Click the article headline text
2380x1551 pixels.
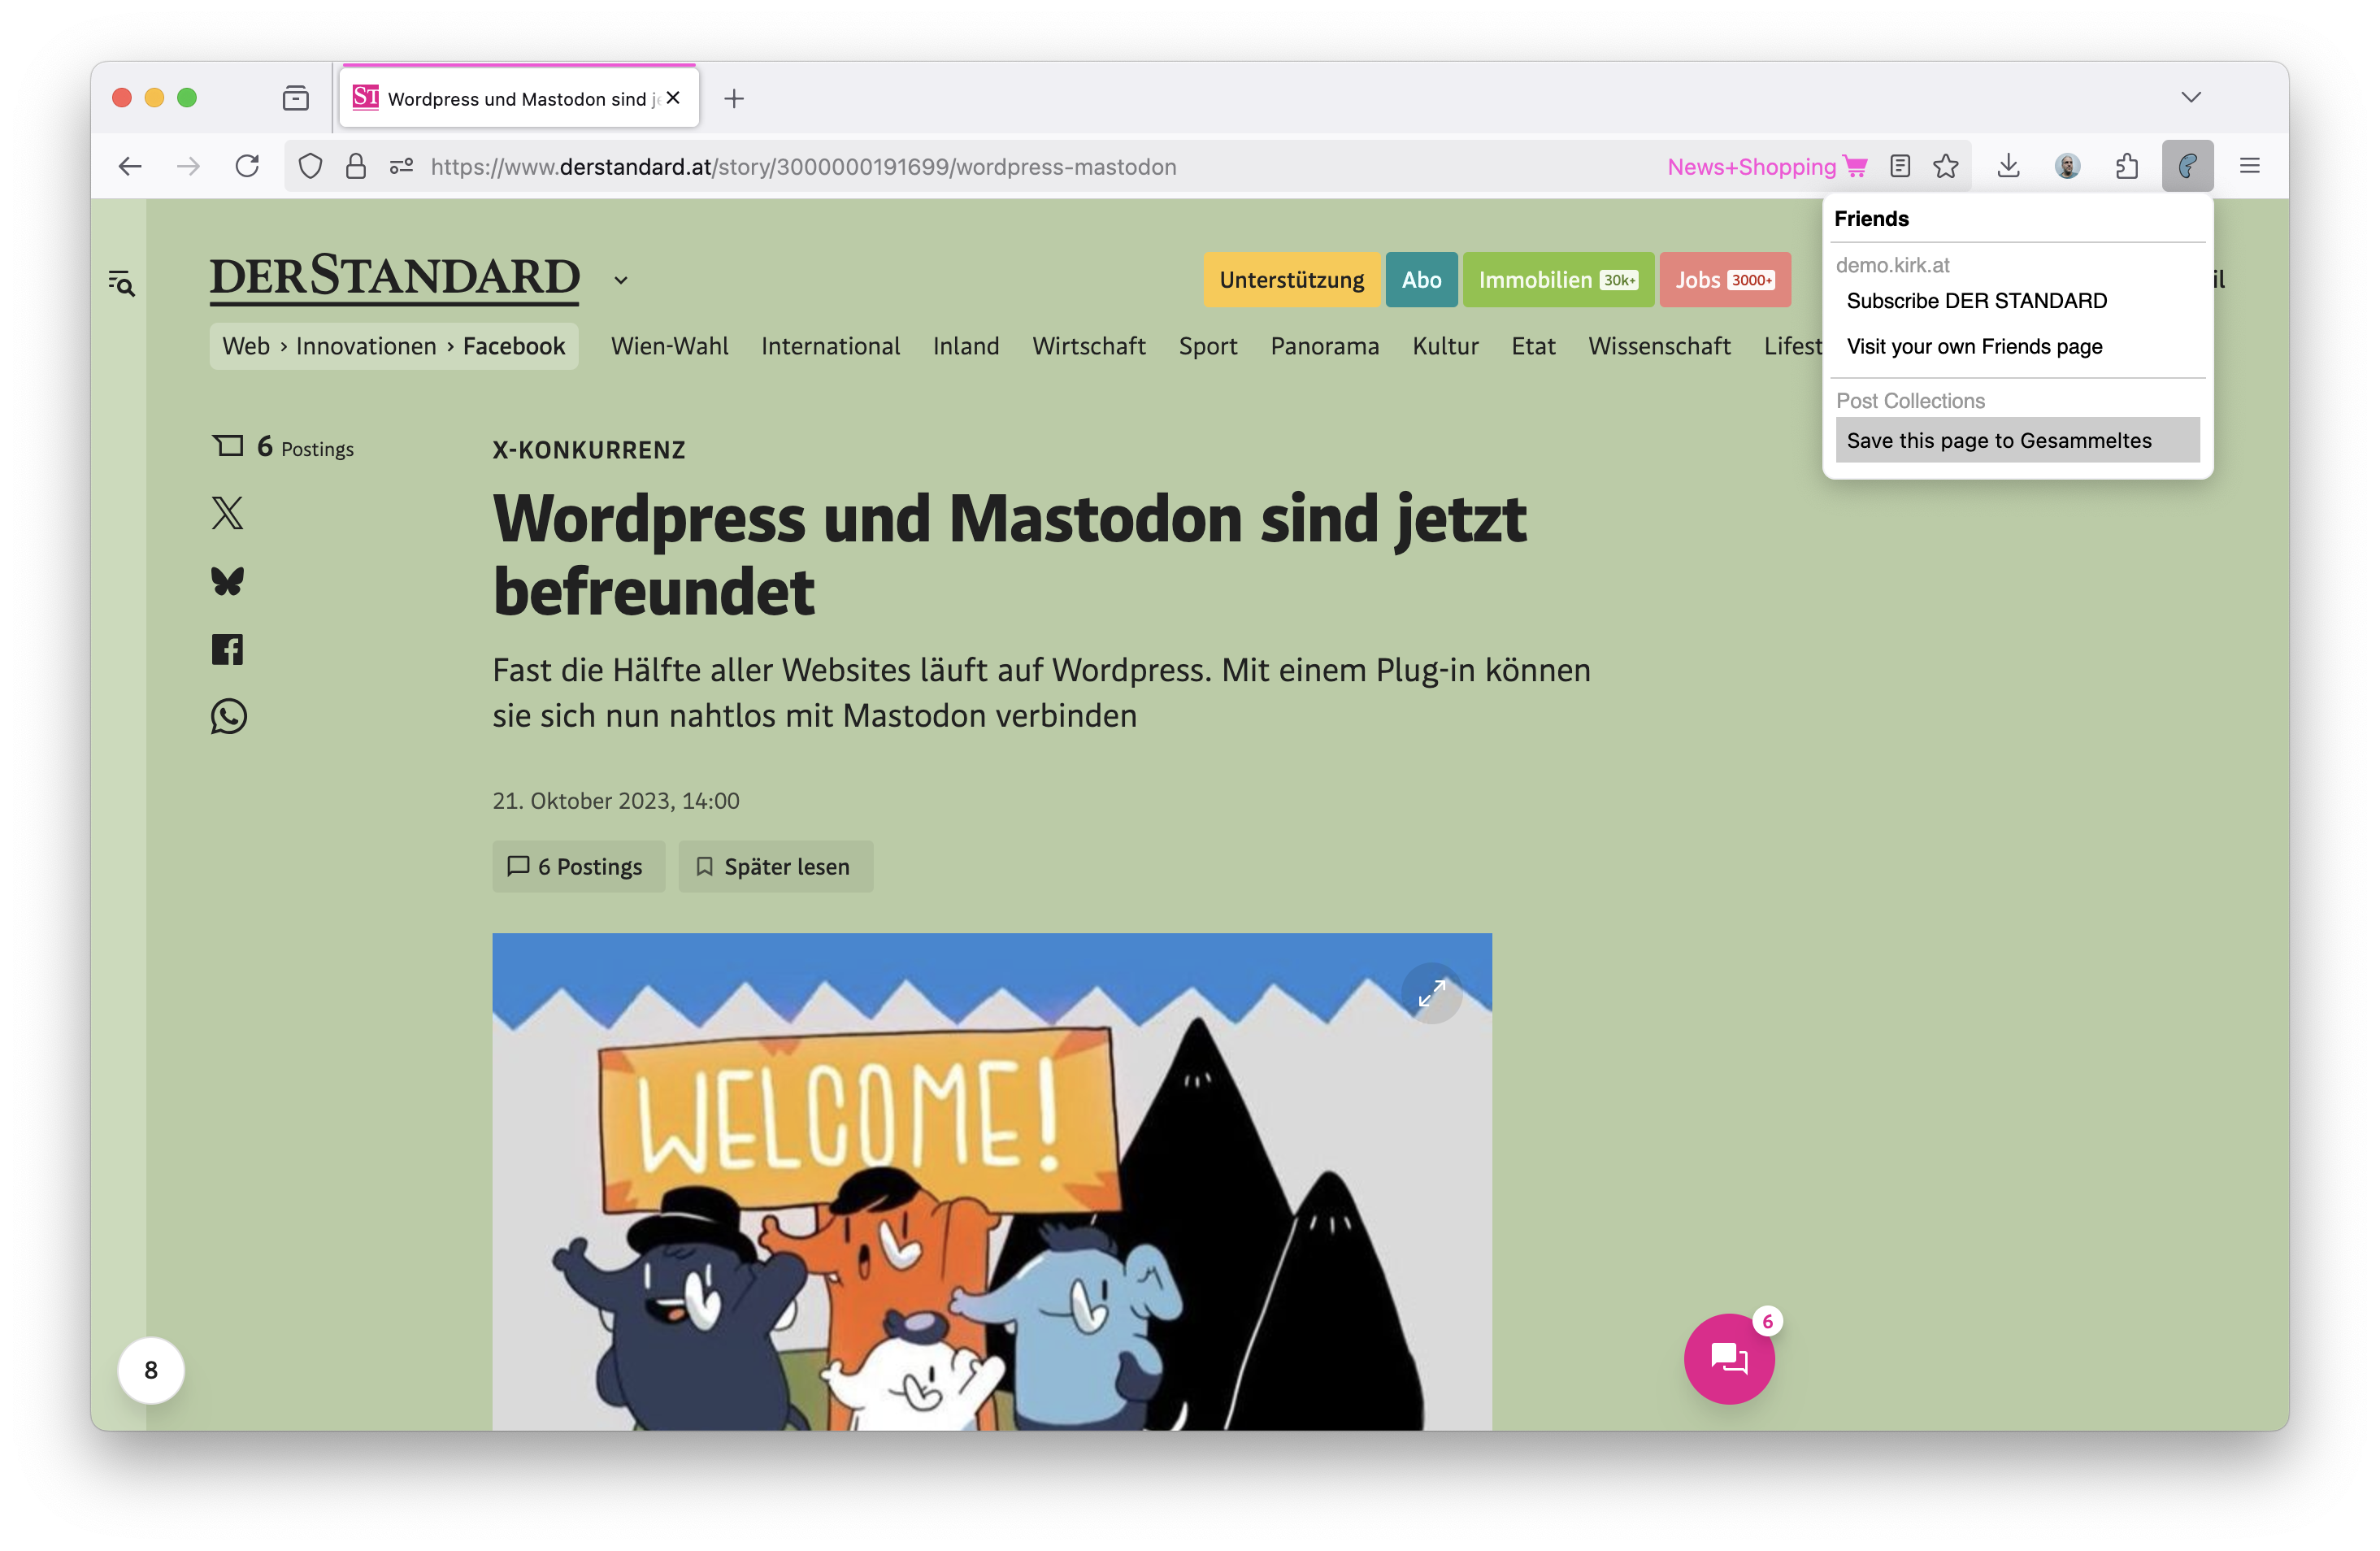click(x=1009, y=556)
